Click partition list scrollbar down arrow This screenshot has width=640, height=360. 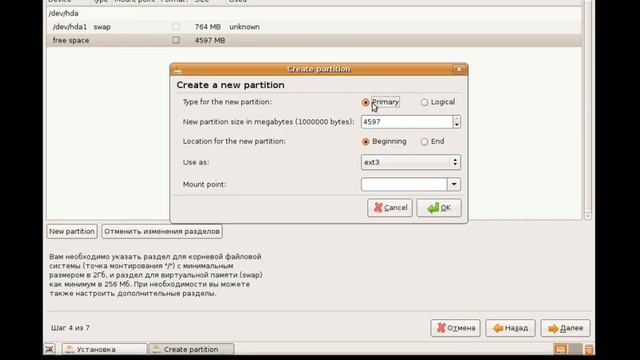pos(588,216)
